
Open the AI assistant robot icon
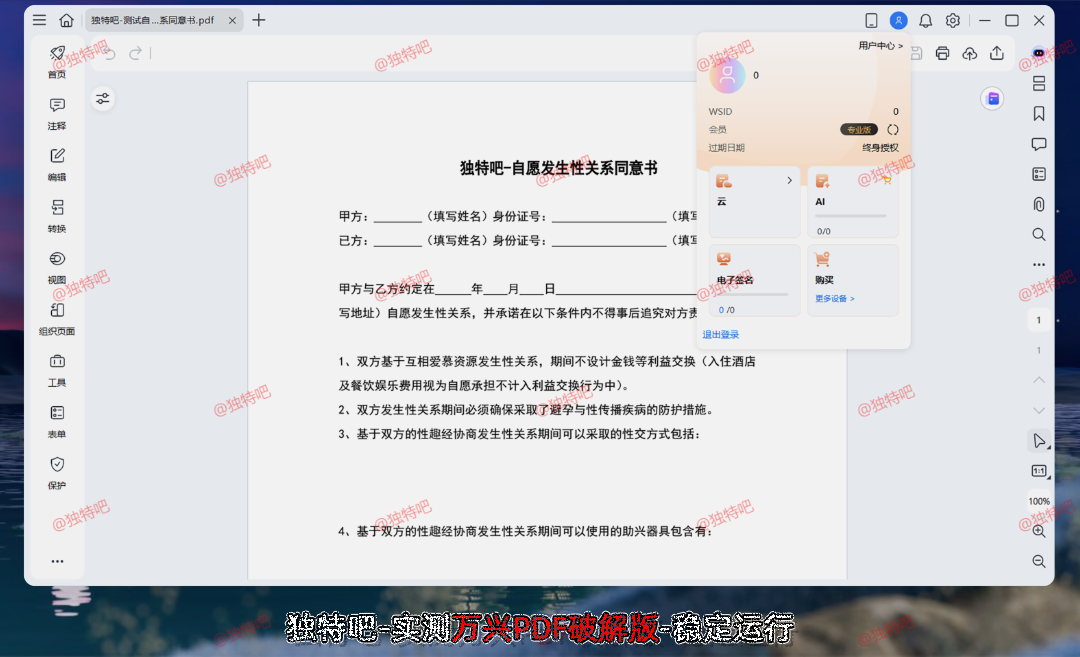coord(1039,53)
